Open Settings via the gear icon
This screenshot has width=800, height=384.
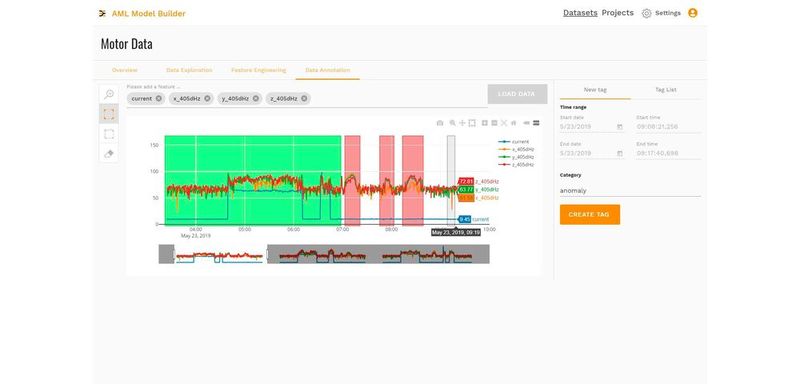646,14
